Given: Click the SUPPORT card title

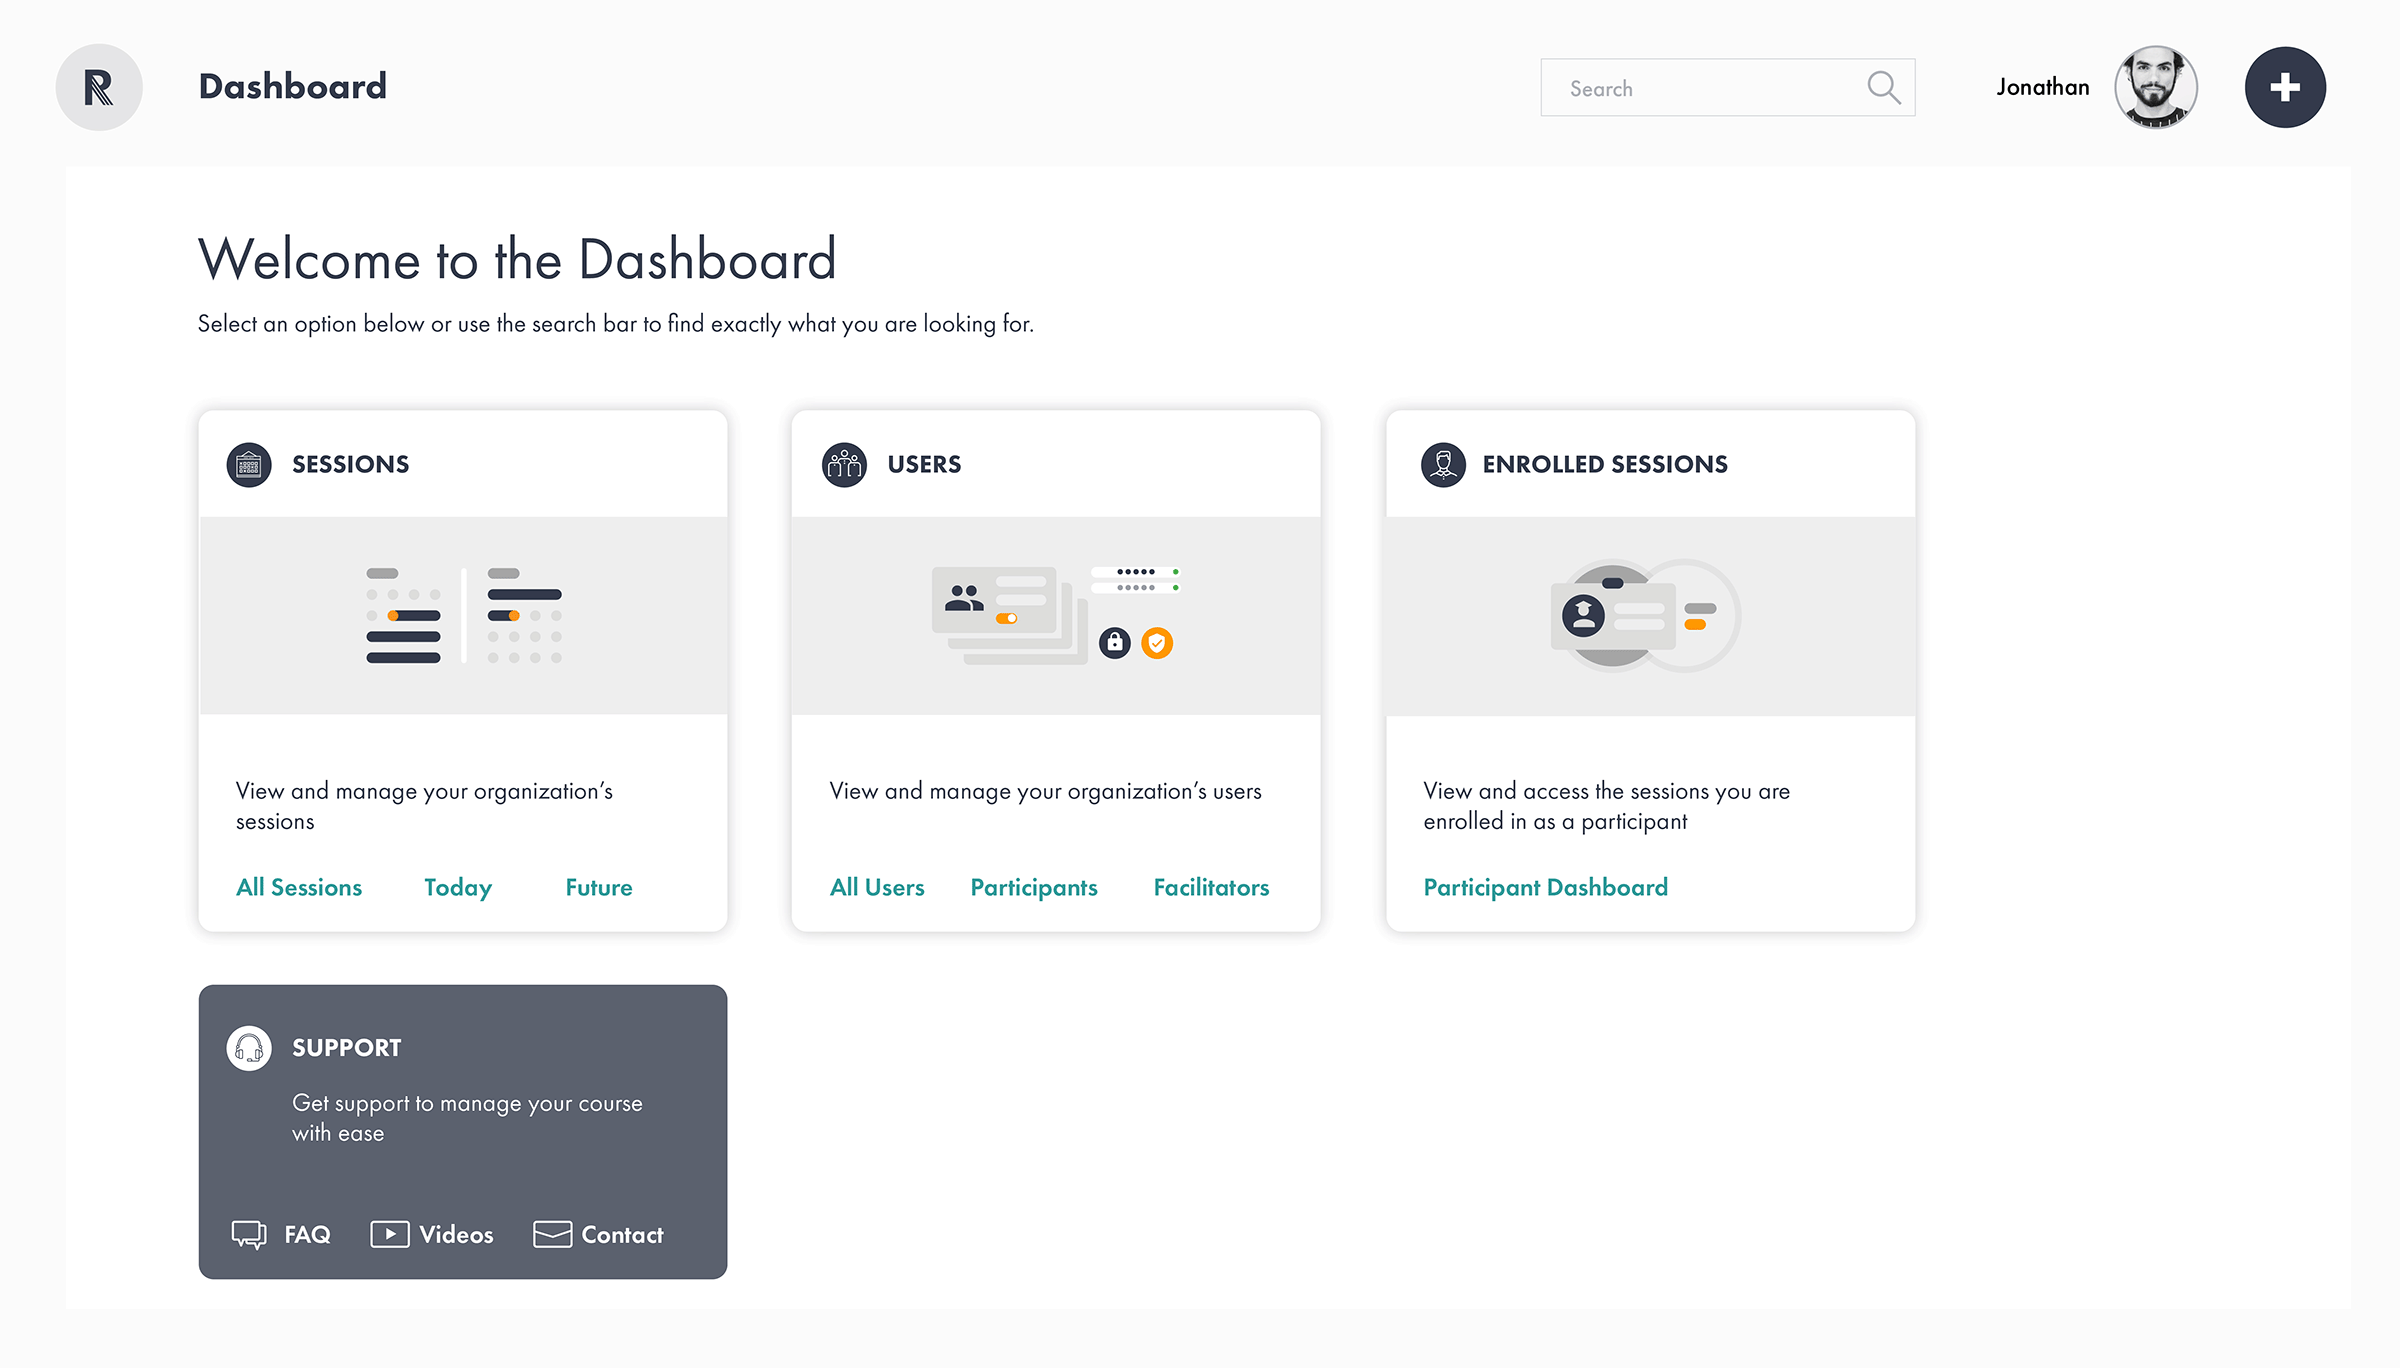Looking at the screenshot, I should point(346,1048).
